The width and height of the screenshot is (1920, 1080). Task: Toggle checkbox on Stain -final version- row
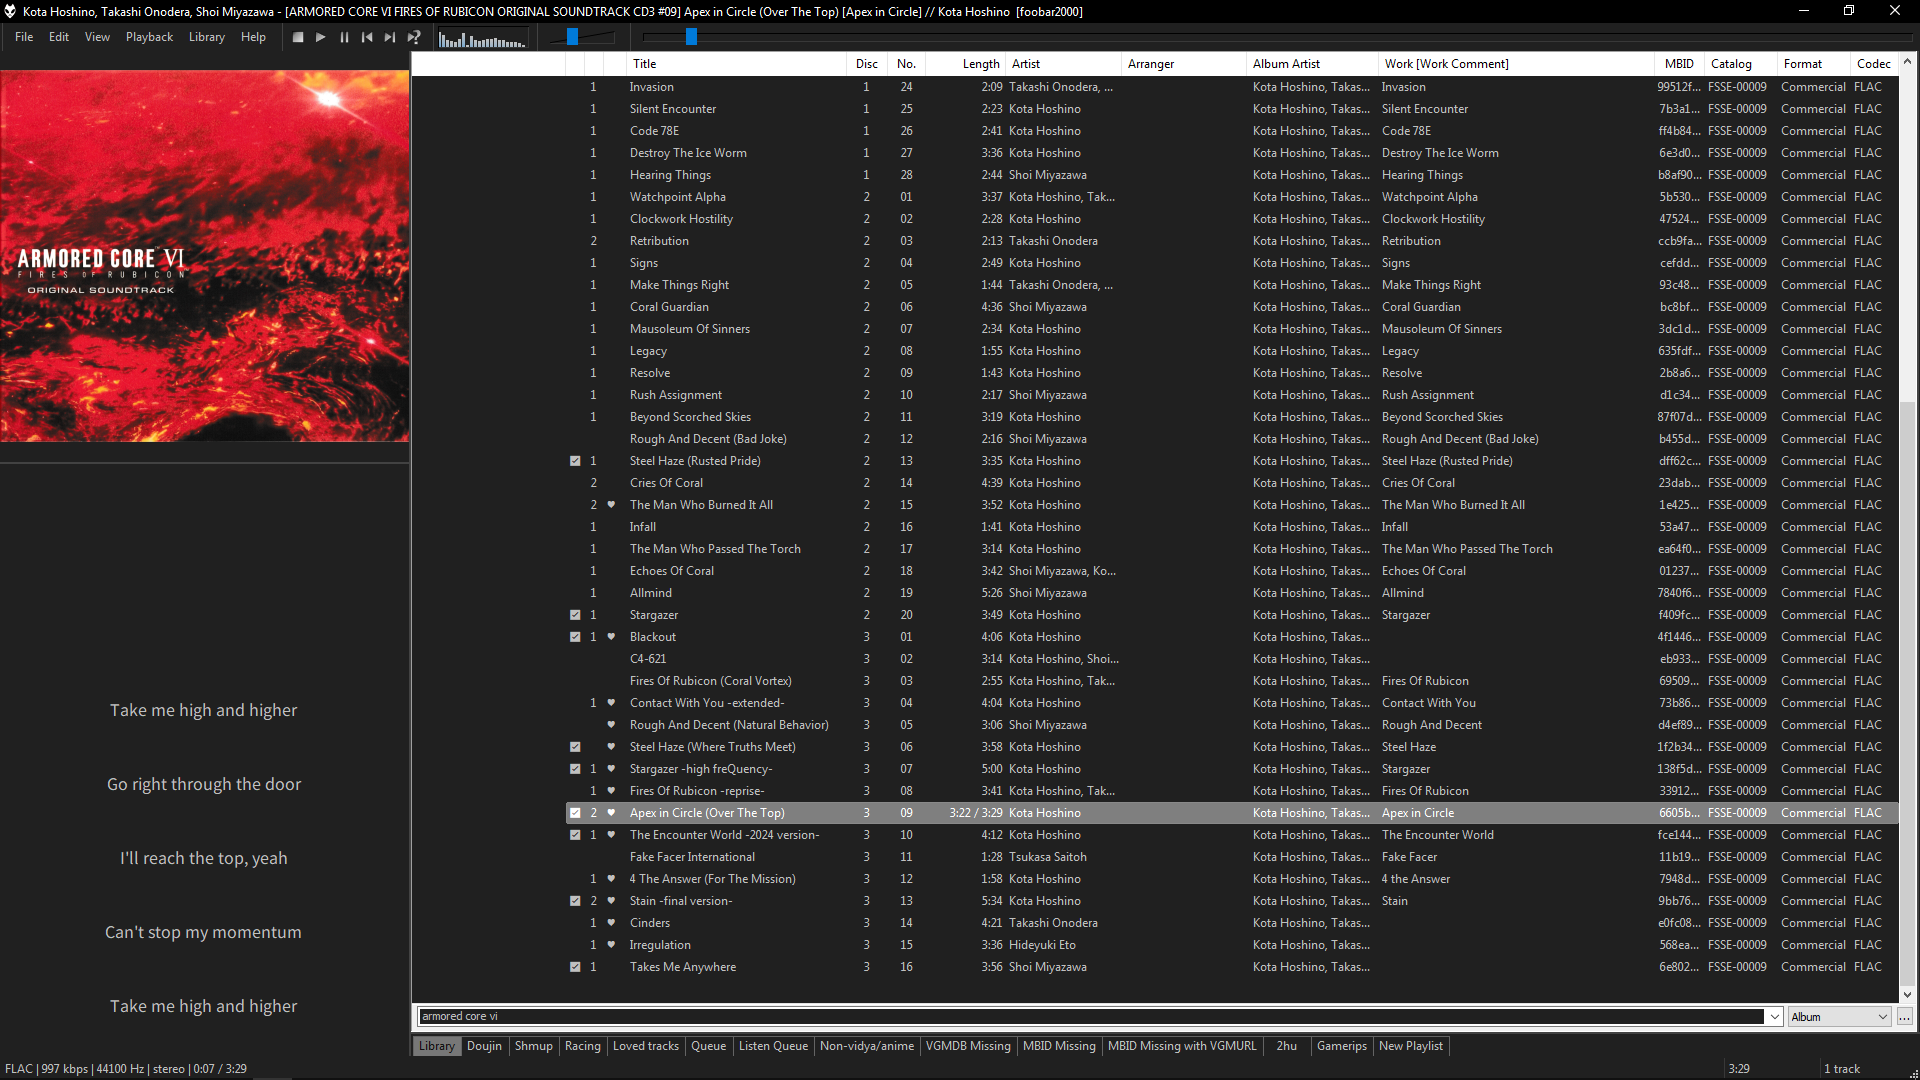click(575, 901)
